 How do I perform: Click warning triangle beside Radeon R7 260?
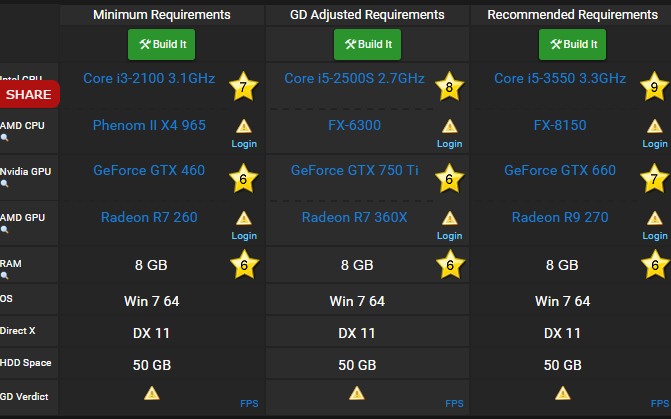tap(244, 218)
